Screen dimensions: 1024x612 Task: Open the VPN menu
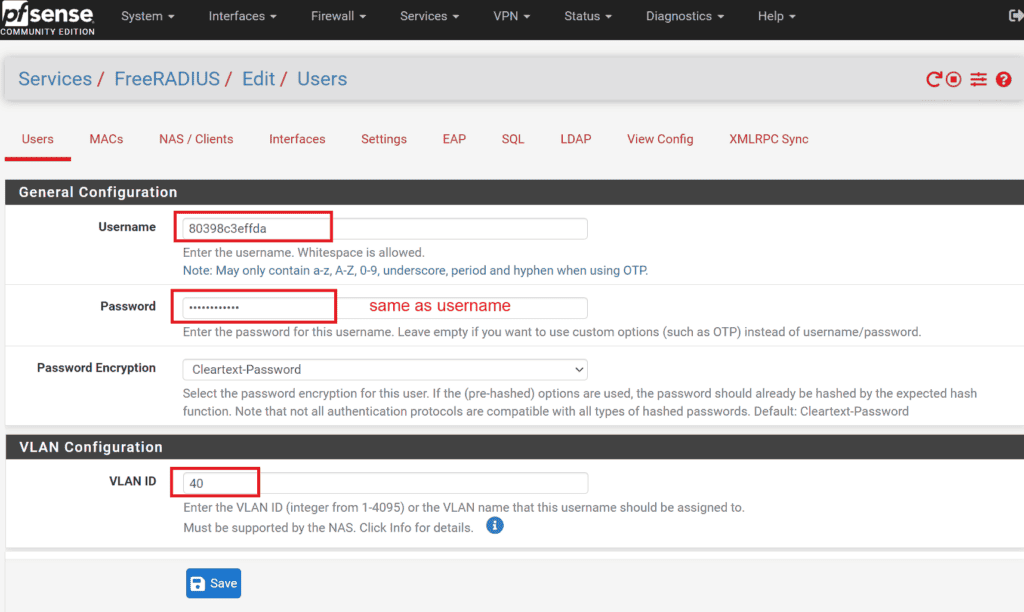511,16
